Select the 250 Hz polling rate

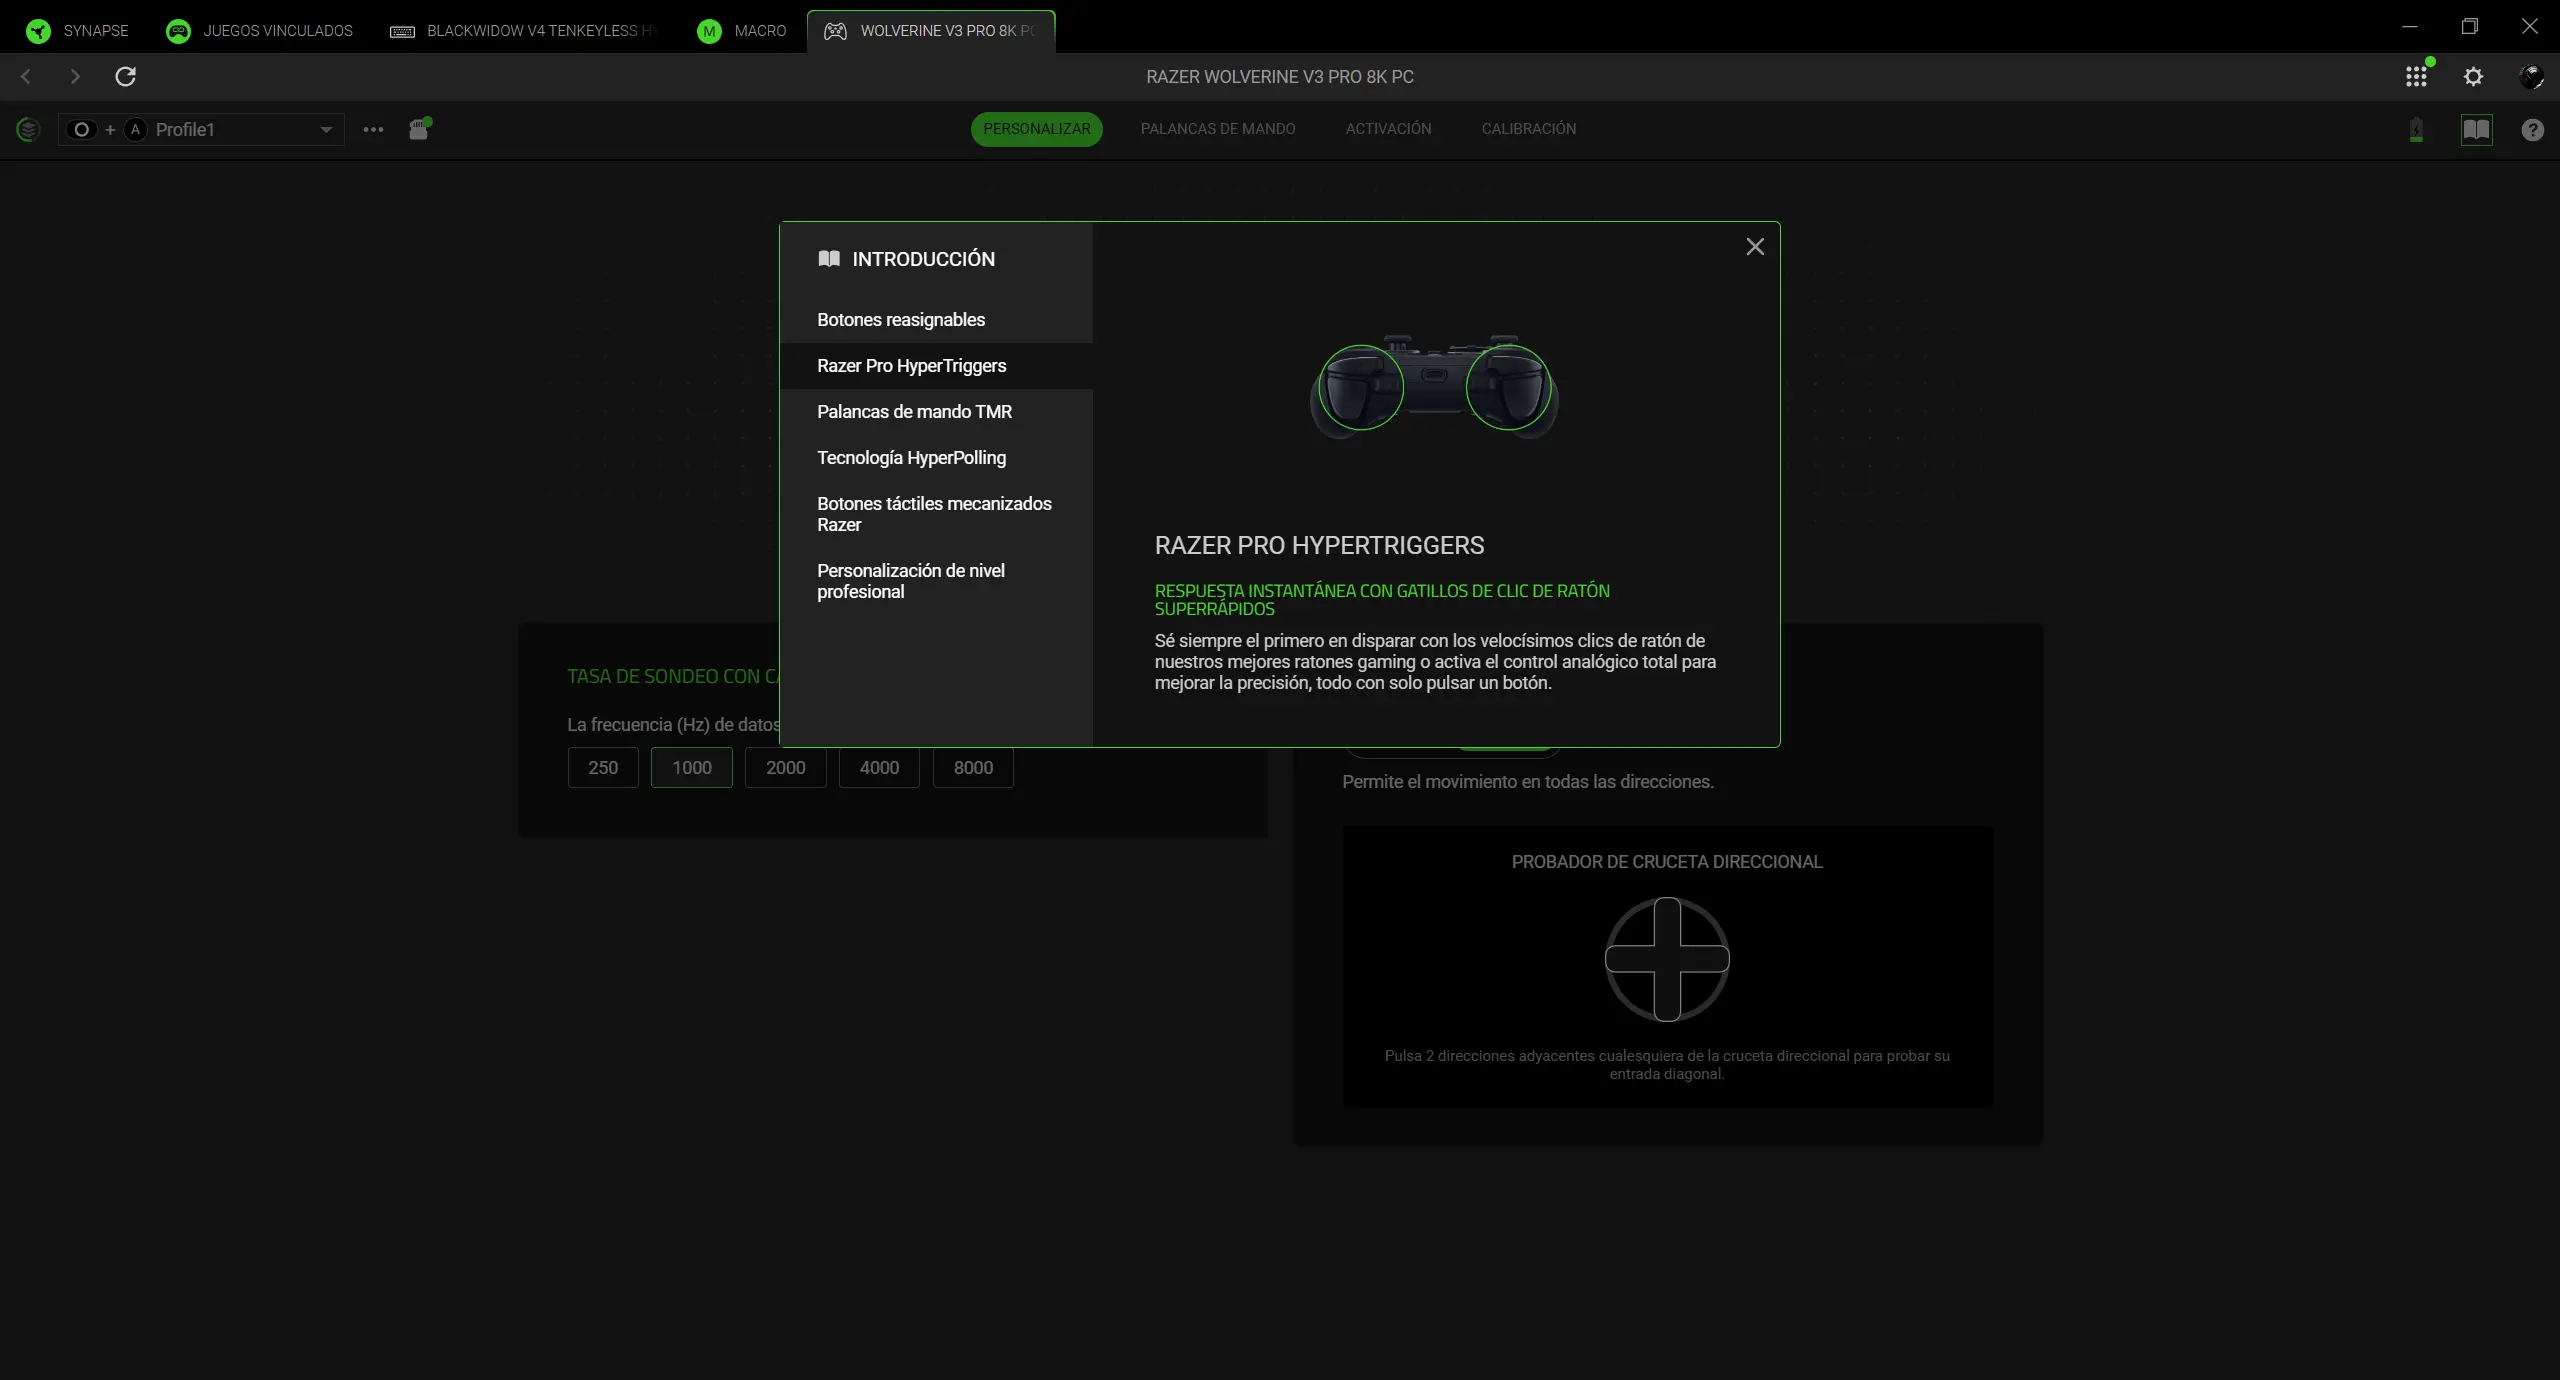tap(602, 768)
